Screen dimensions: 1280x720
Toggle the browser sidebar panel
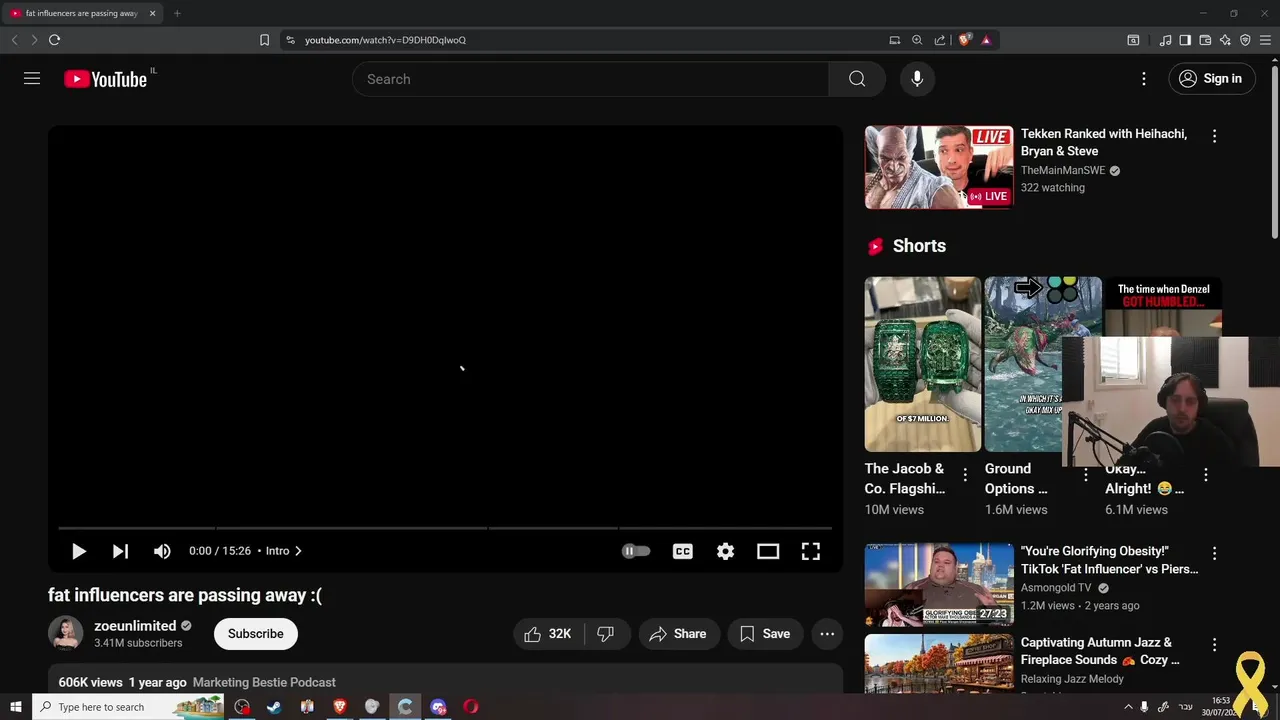tap(1185, 40)
